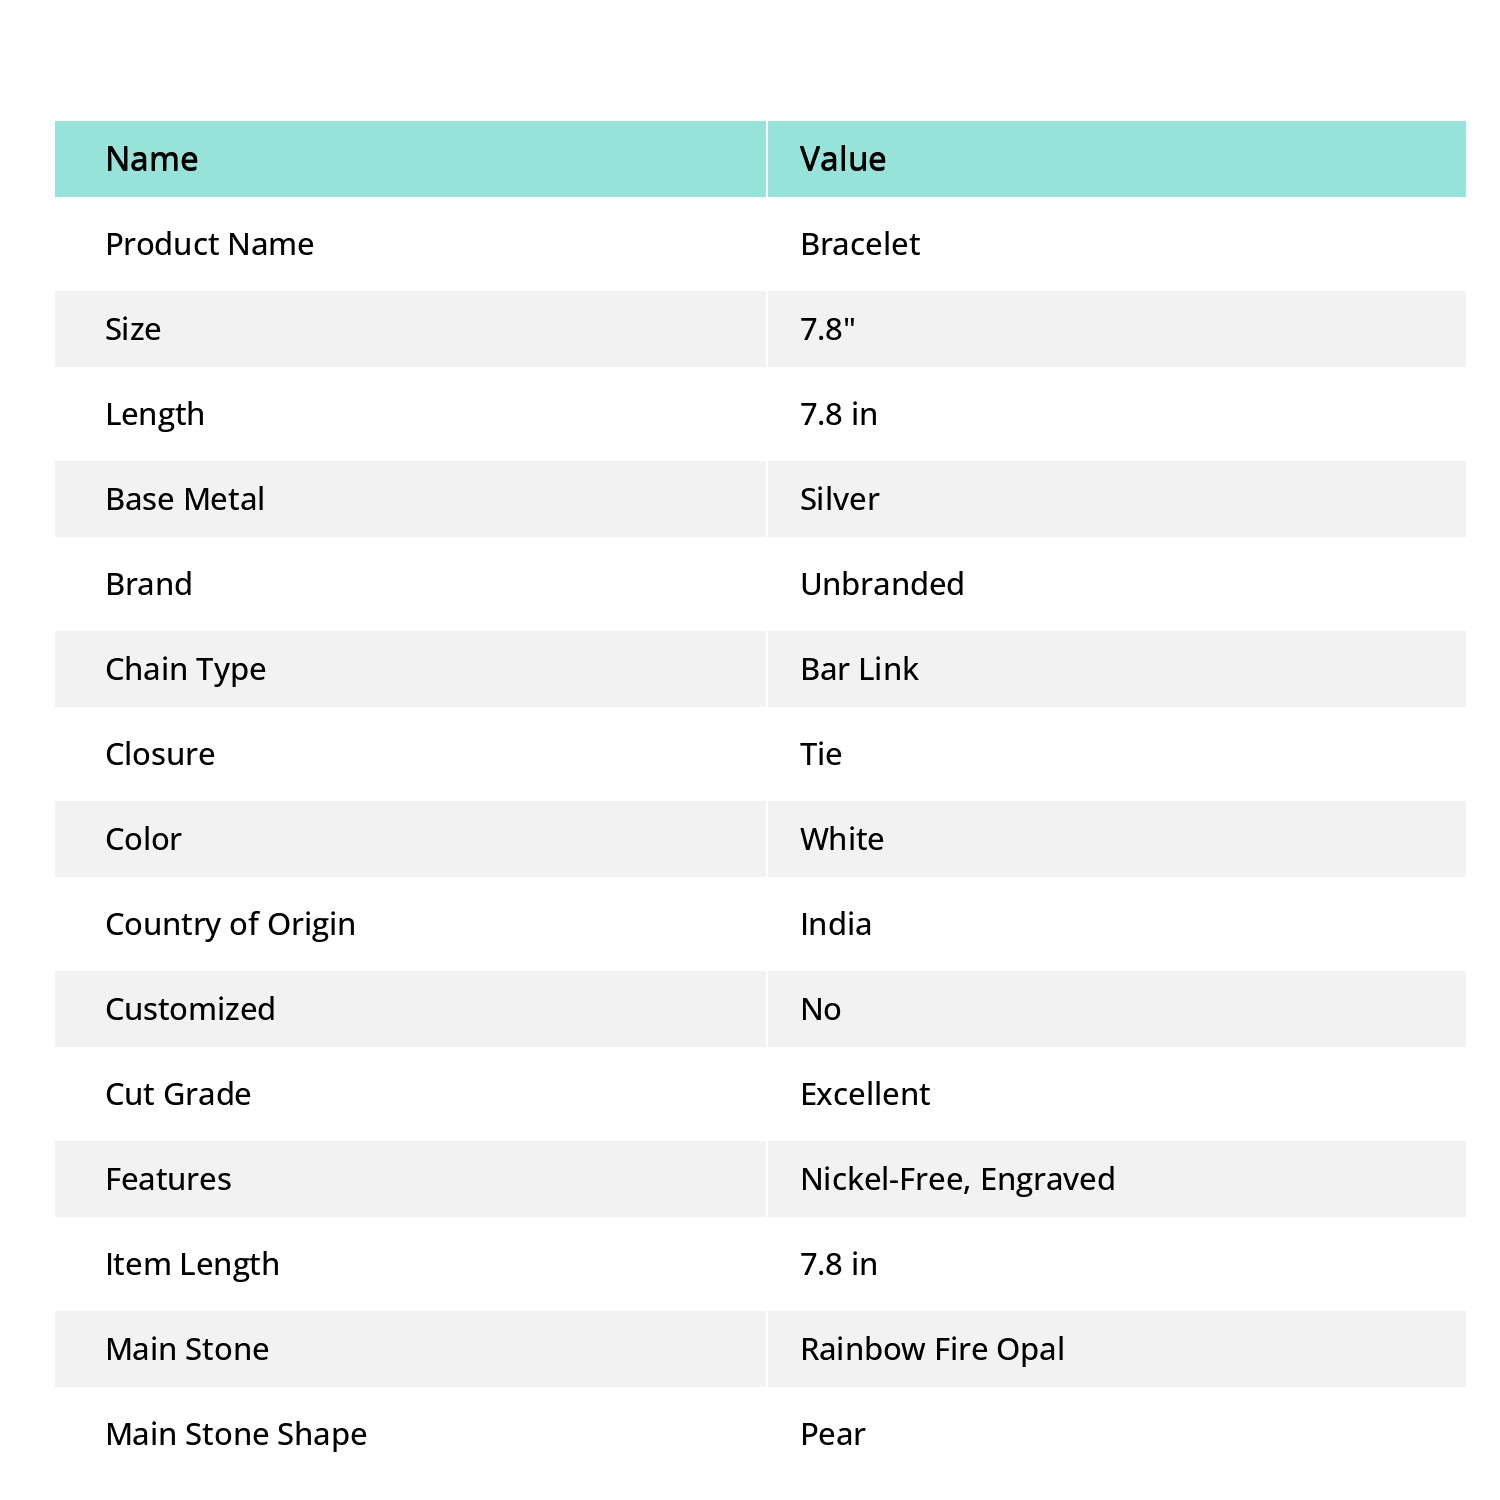
Task: Click the India value cell
Action: [836, 924]
